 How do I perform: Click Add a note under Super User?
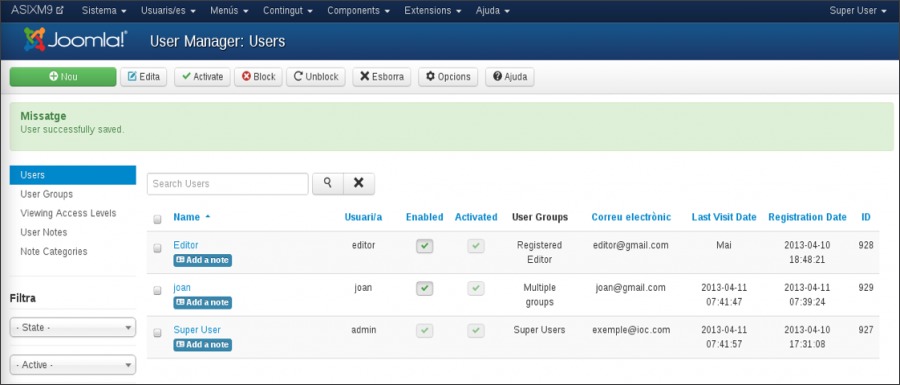tap(203, 345)
